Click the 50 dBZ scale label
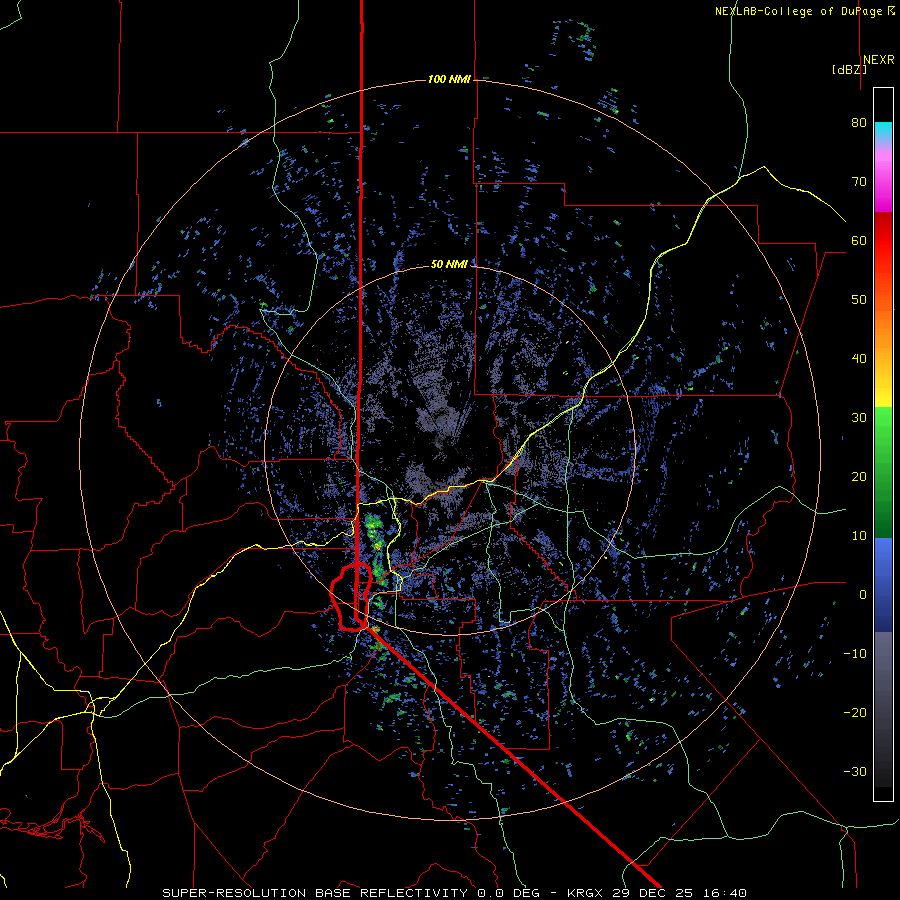The height and width of the screenshot is (900, 900). click(x=859, y=300)
